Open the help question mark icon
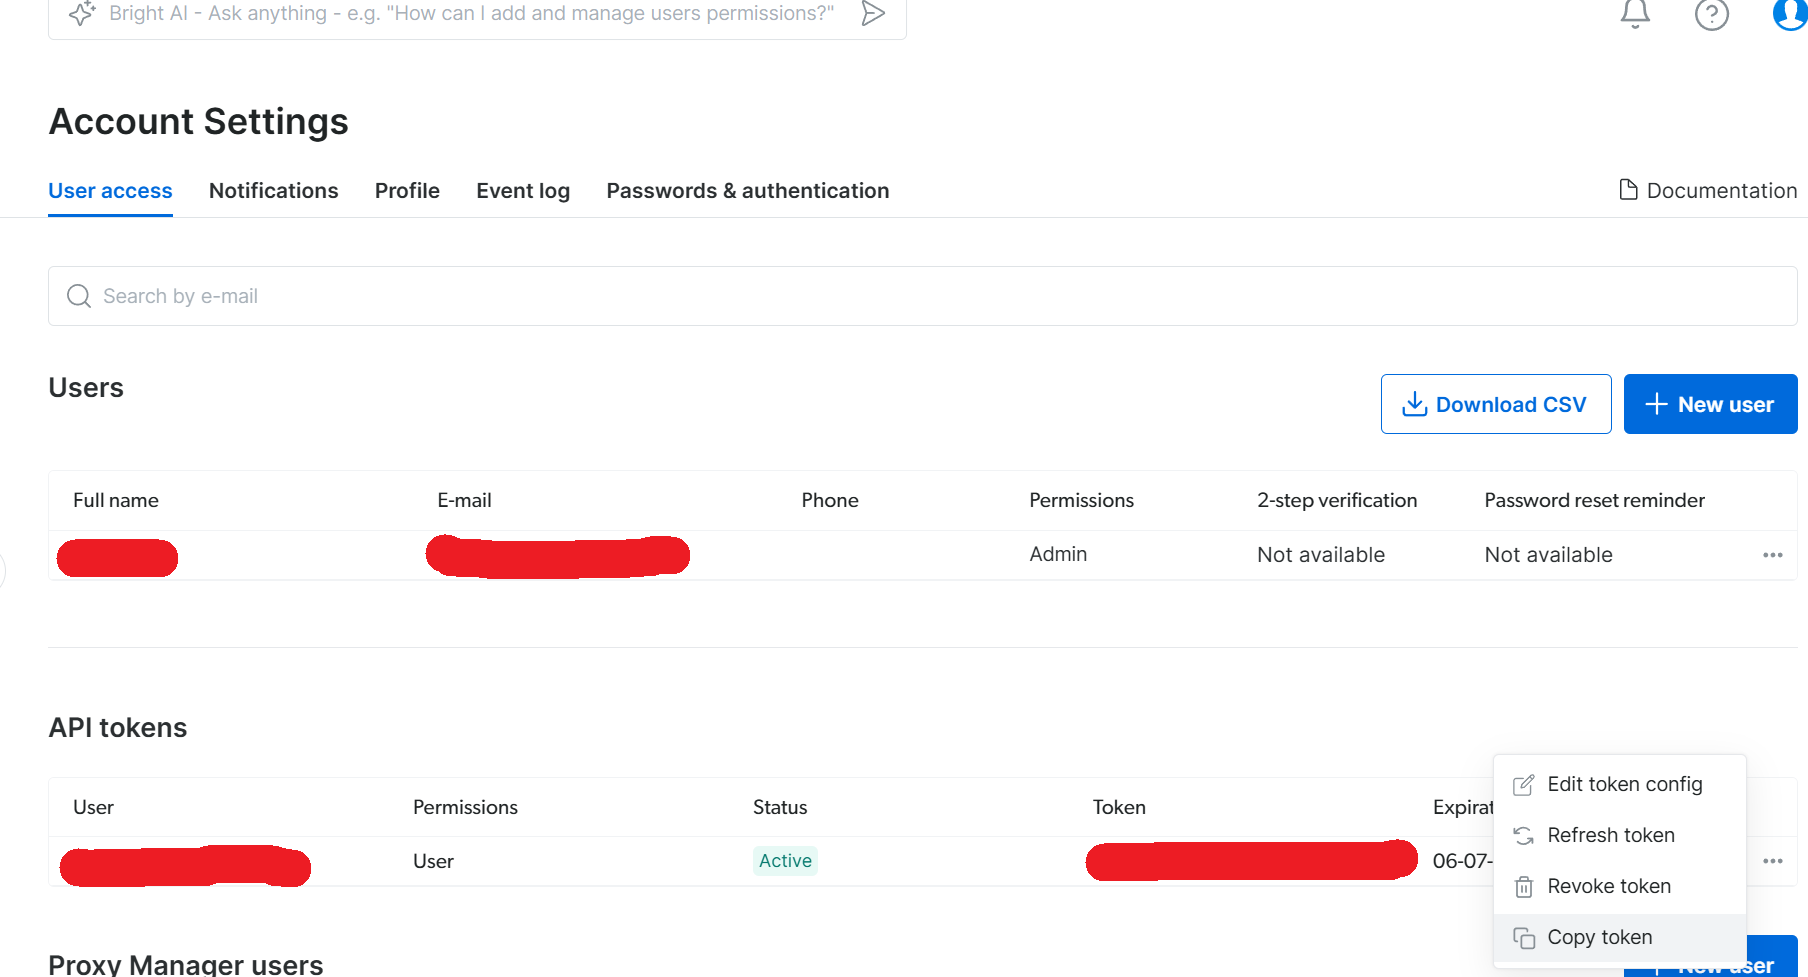The width and height of the screenshot is (1808, 977). (1711, 15)
